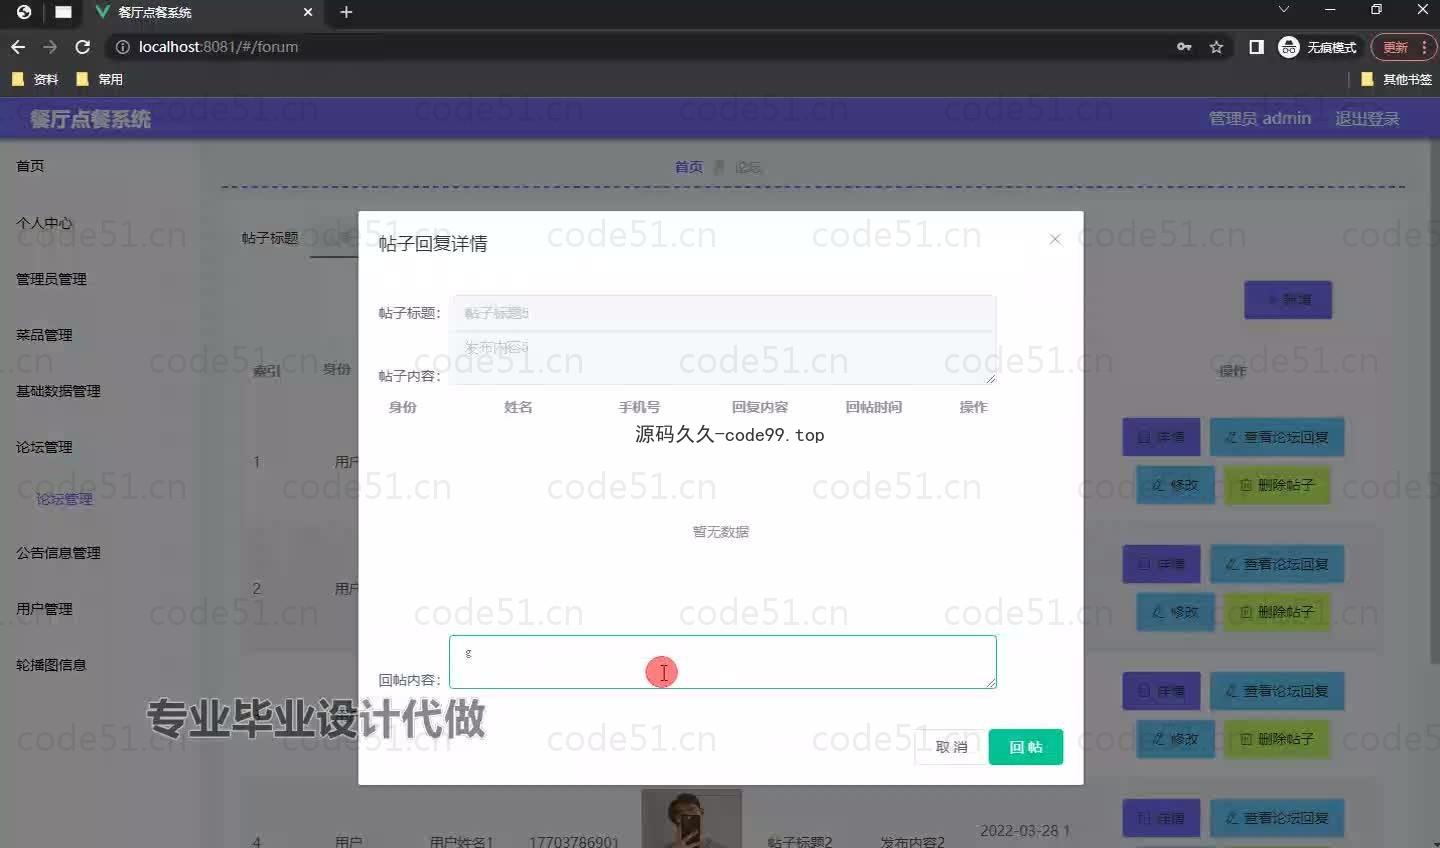Click the page vertical scrollbar
The height and width of the screenshot is (848, 1440).
(1433, 400)
